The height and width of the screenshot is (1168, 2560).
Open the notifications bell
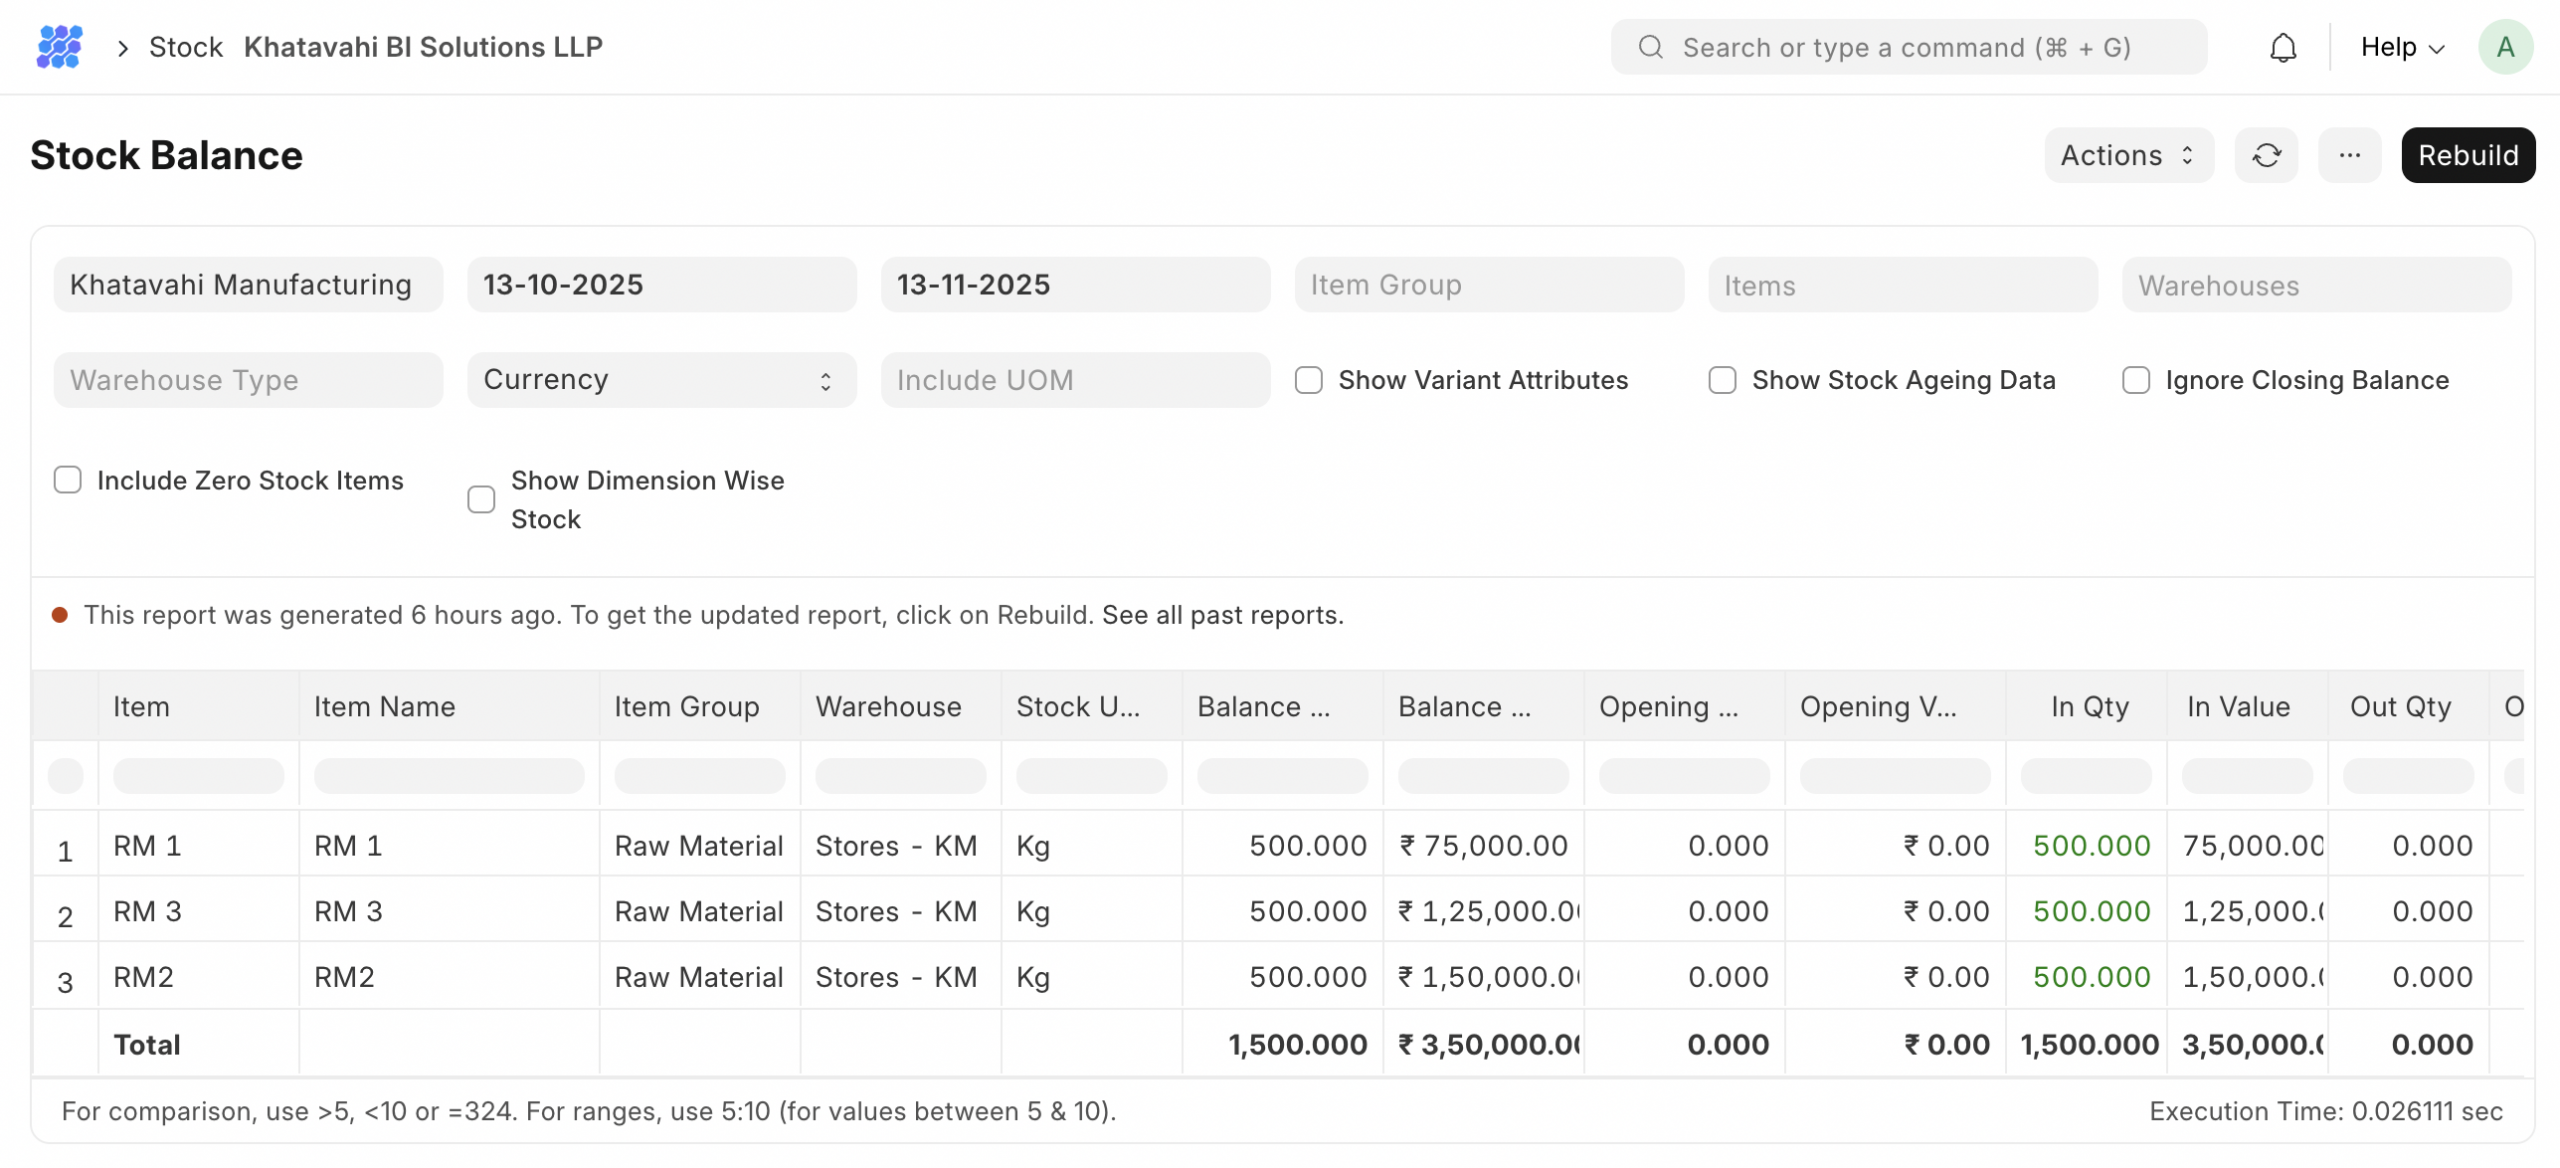(x=2282, y=47)
